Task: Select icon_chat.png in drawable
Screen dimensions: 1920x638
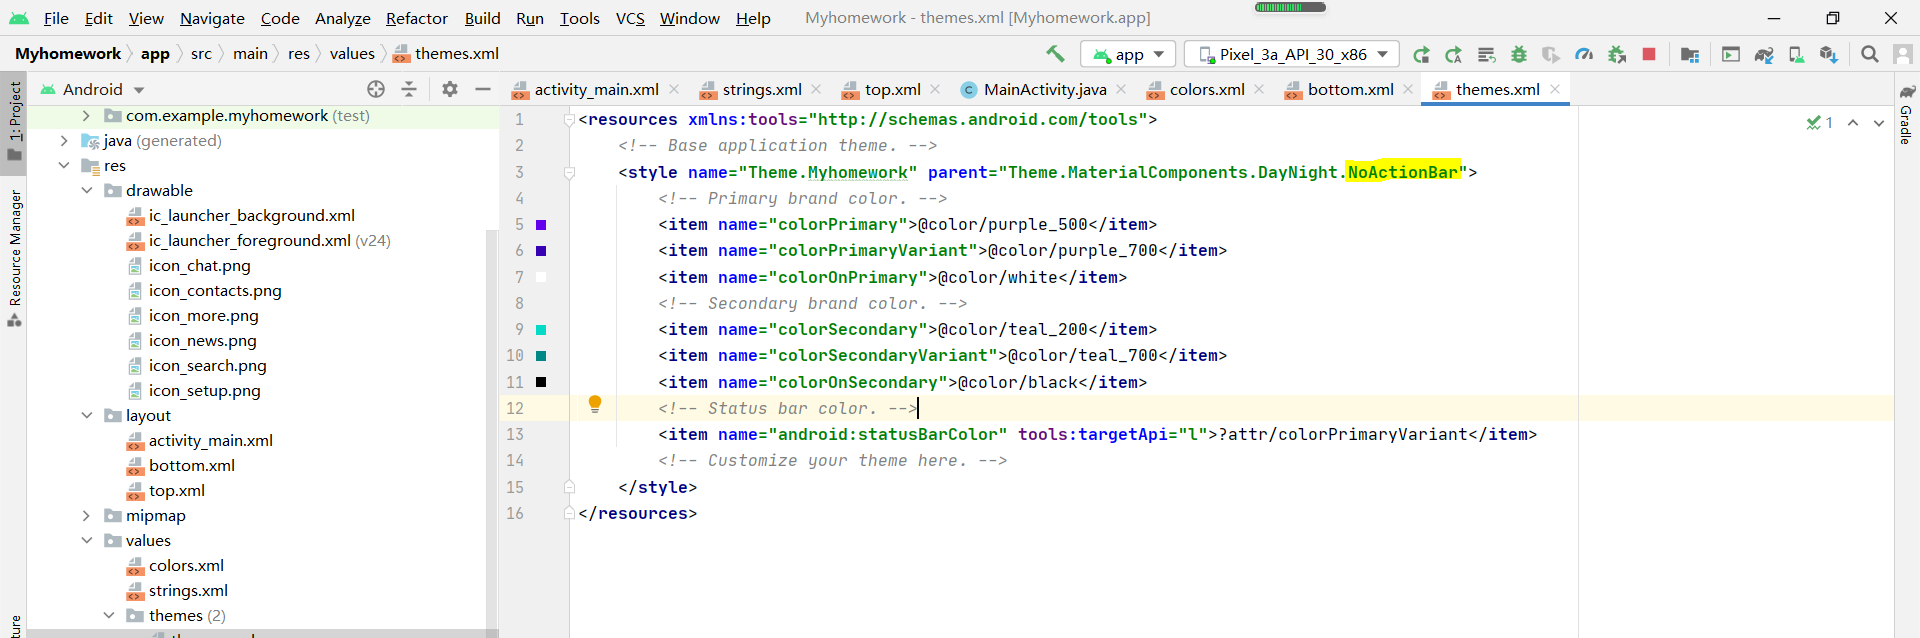Action: tap(199, 266)
